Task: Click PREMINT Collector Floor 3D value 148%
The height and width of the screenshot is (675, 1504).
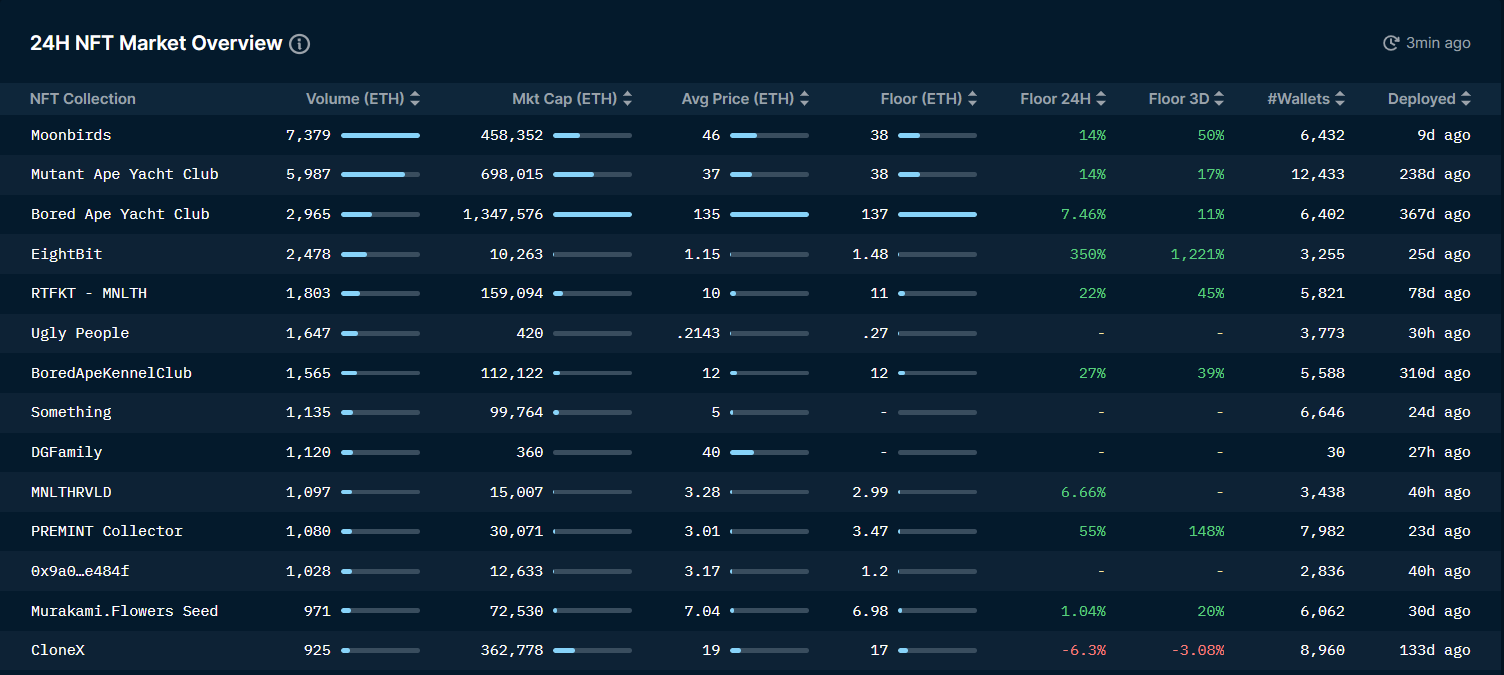Action: coord(1206,531)
